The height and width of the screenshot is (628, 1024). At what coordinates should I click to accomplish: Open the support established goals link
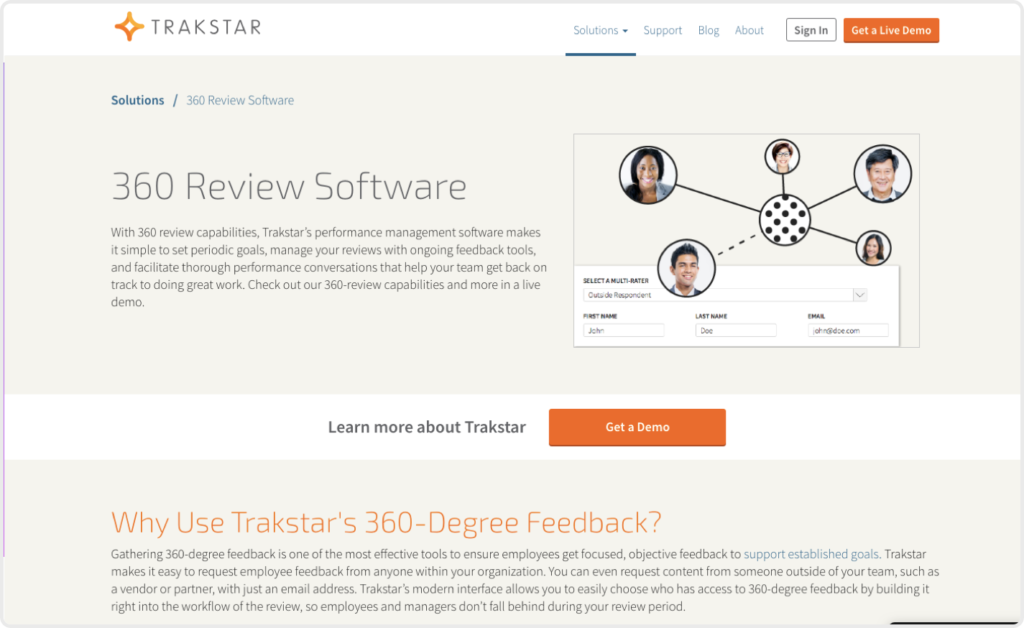point(811,554)
